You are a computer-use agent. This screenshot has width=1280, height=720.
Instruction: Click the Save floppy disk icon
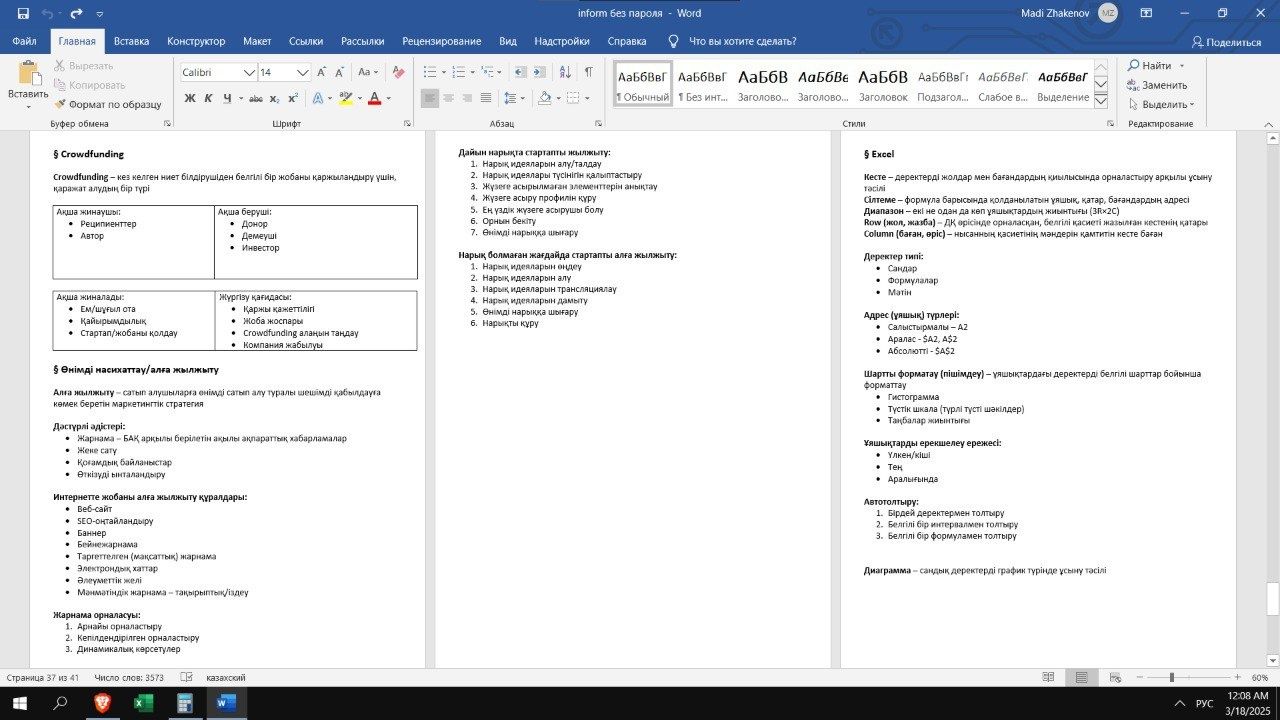(x=23, y=13)
